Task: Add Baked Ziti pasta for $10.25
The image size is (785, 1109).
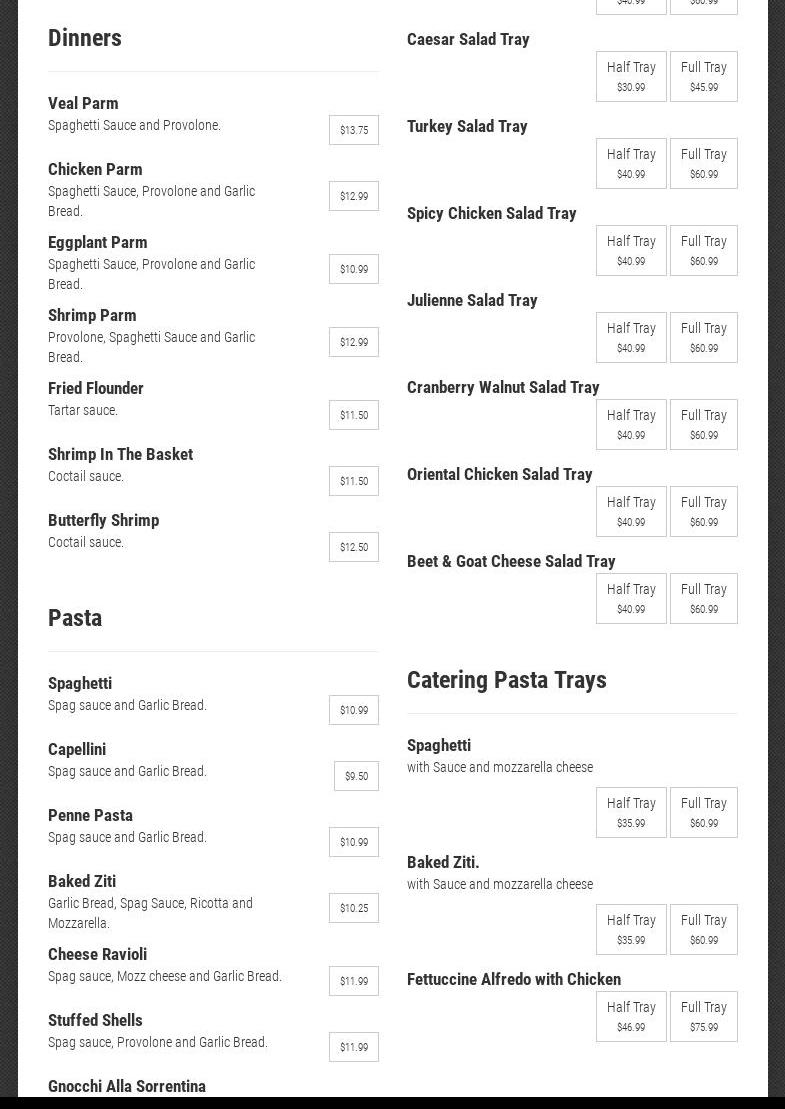Action: tap(354, 908)
